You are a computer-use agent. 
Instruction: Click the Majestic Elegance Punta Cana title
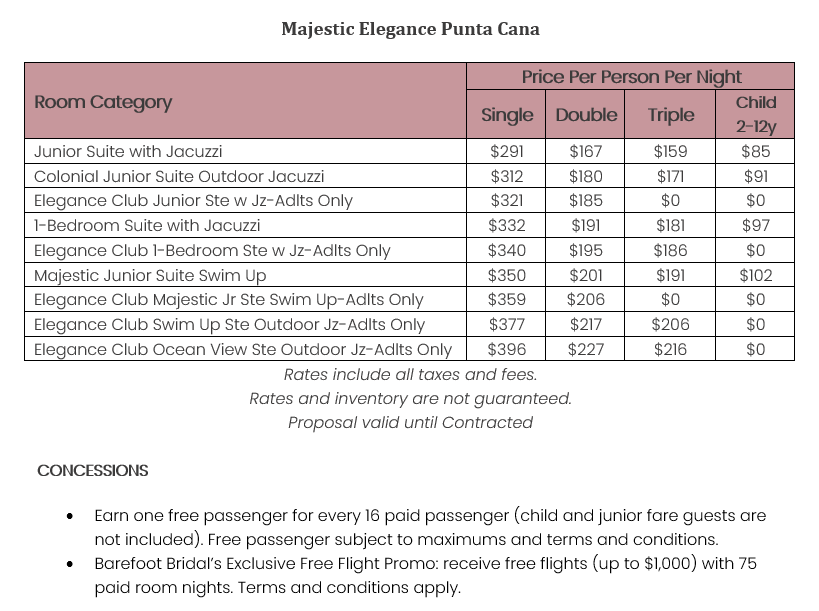click(410, 29)
